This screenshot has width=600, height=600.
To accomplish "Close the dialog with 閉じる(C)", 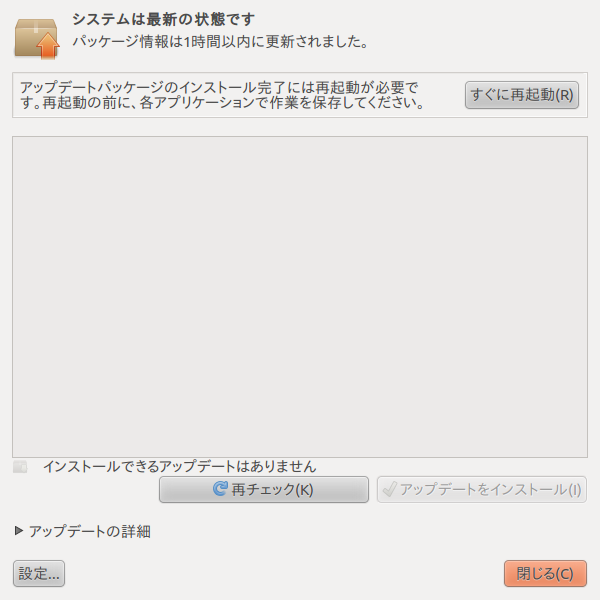I will [x=545, y=573].
